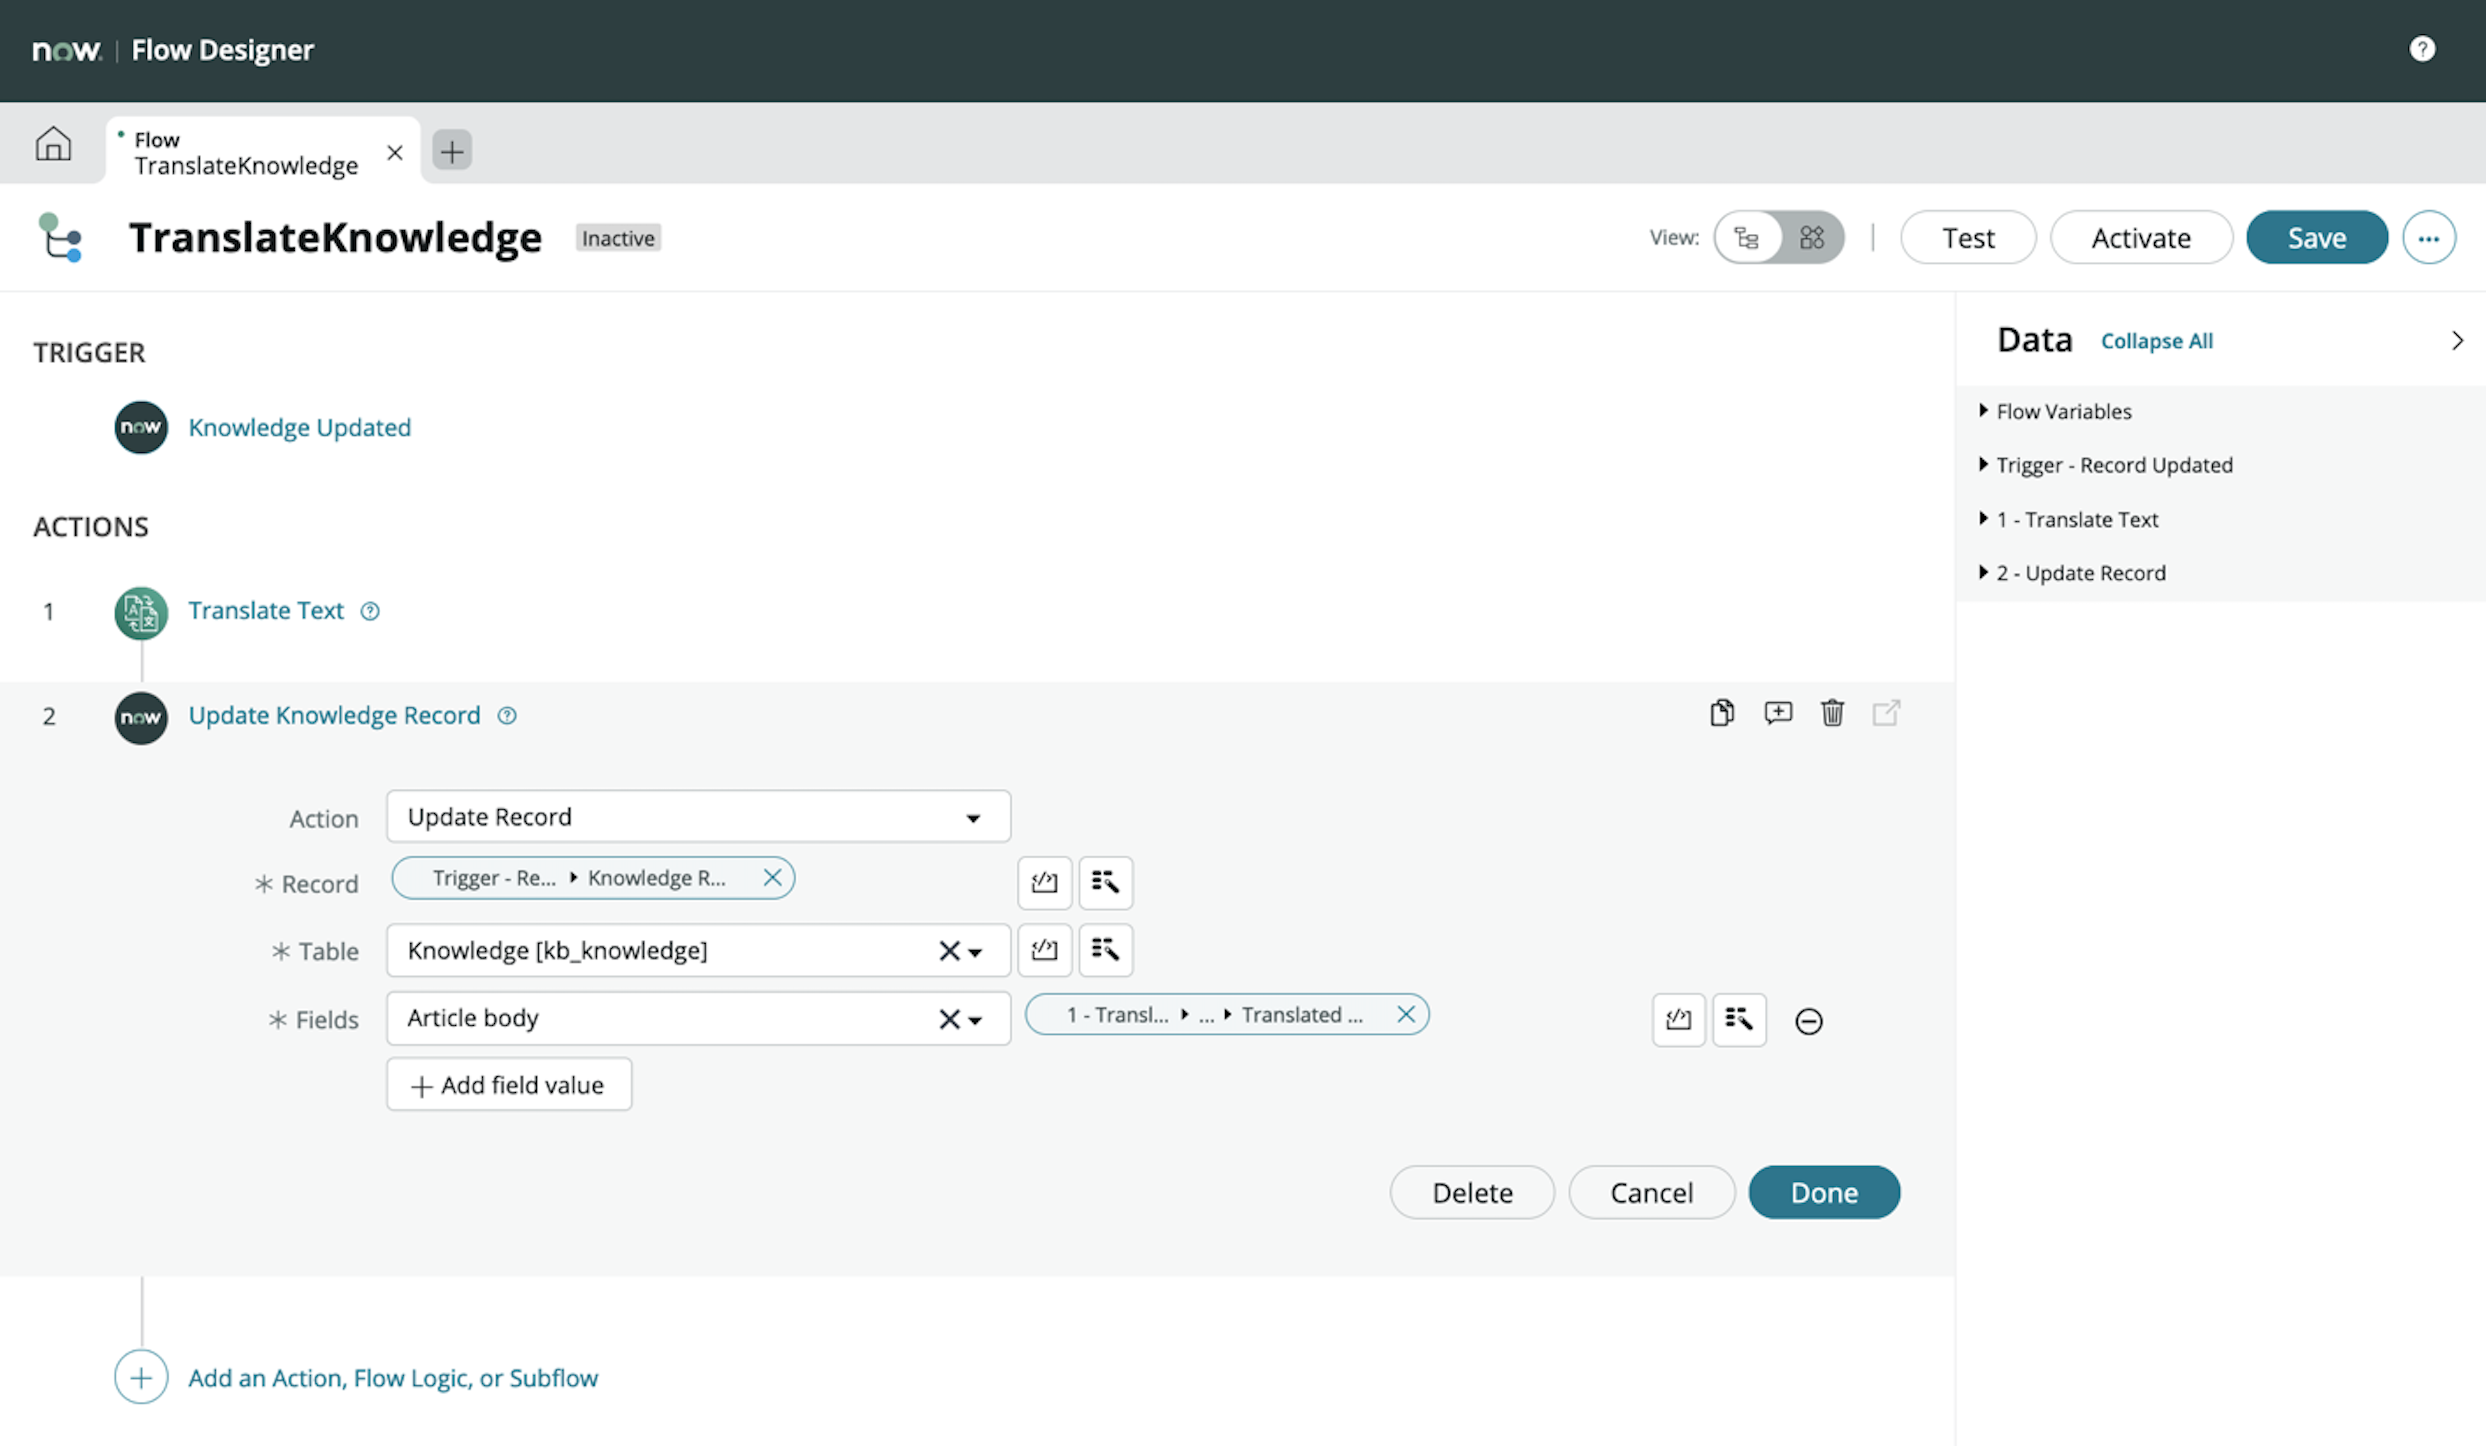This screenshot has width=2486, height=1446.
Task: Add annotation comment to action 2
Action: click(1777, 713)
